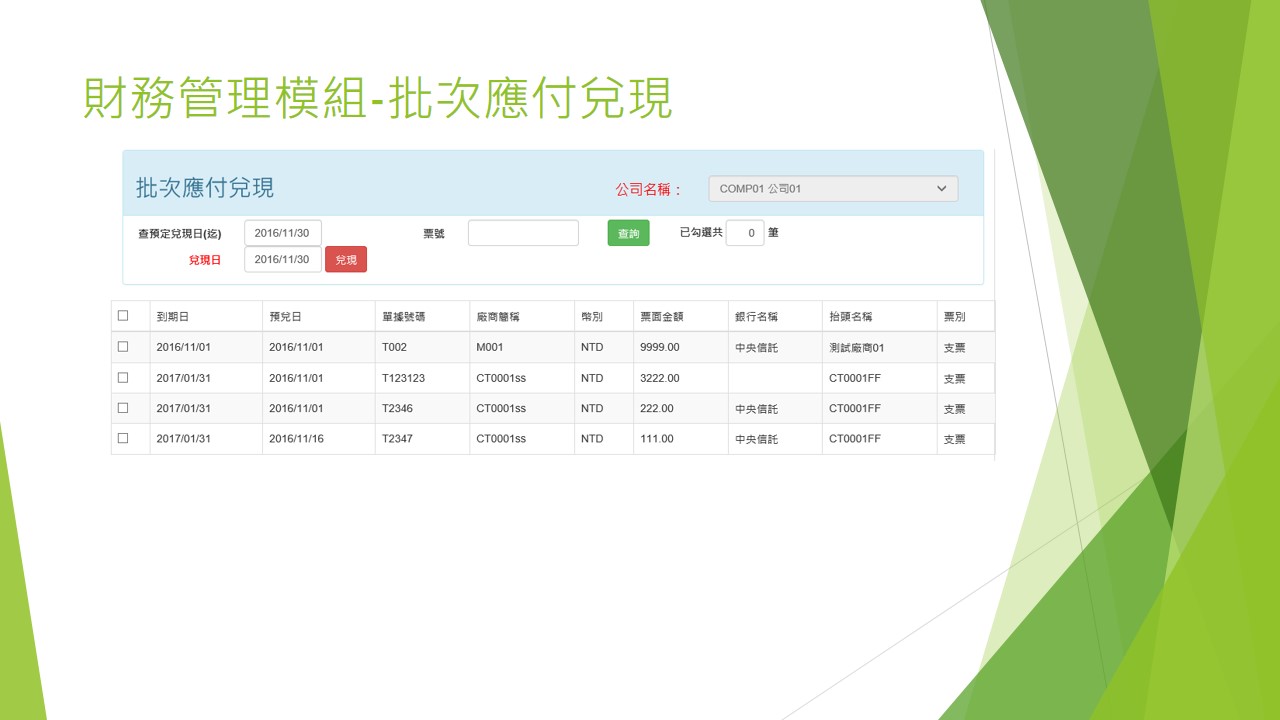
Task: Click 到期日 2017/01/31 in T2347 row
Action: pos(184,439)
